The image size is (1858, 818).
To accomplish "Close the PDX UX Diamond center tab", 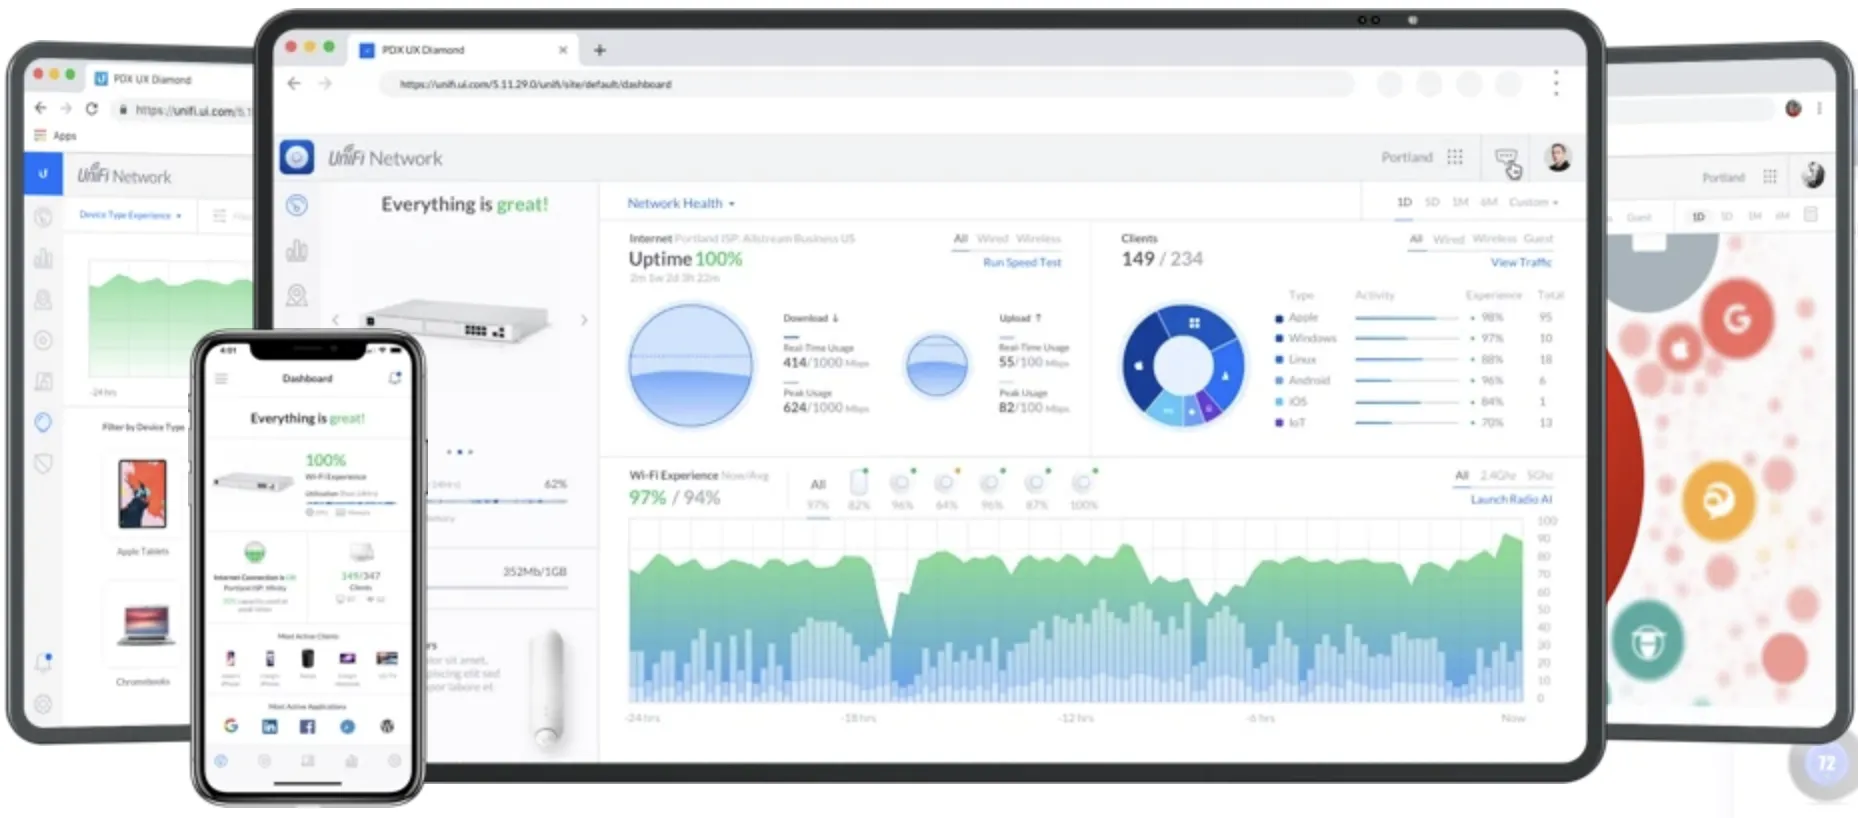I will [x=563, y=49].
